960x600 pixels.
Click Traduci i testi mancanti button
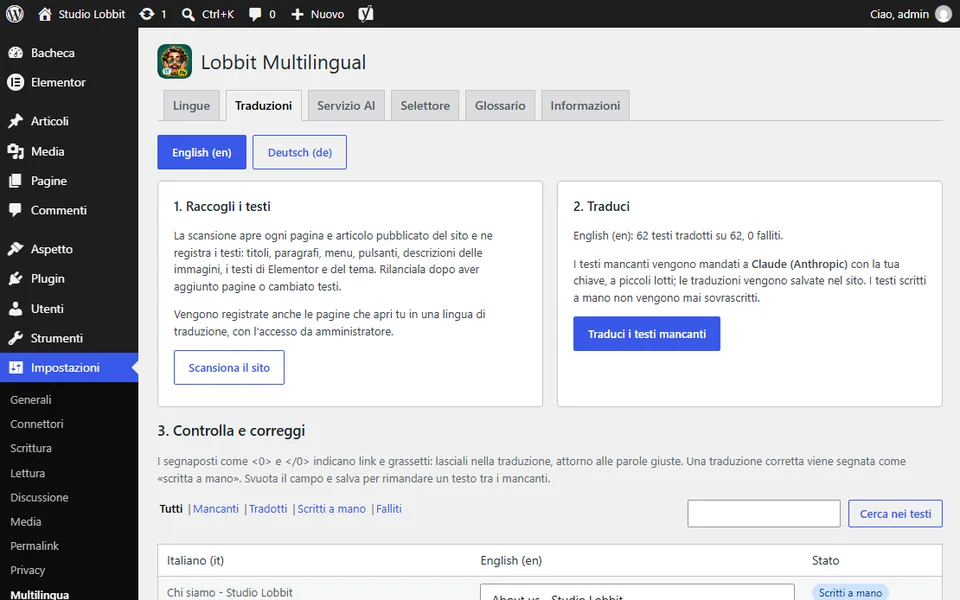[x=647, y=334]
